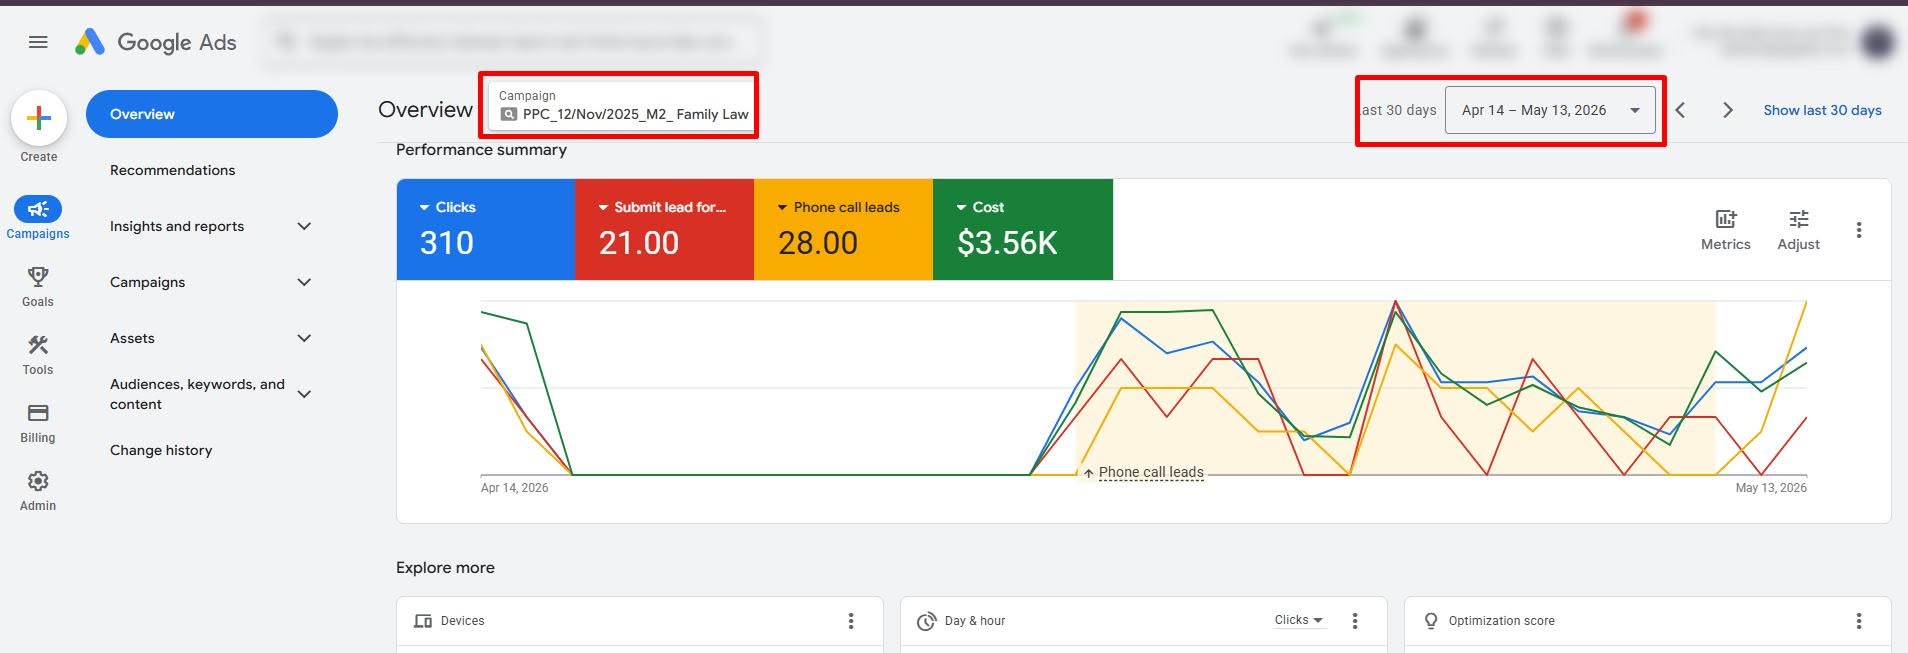
Task: Open Day & hour Clicks dropdown
Action: point(1298,620)
